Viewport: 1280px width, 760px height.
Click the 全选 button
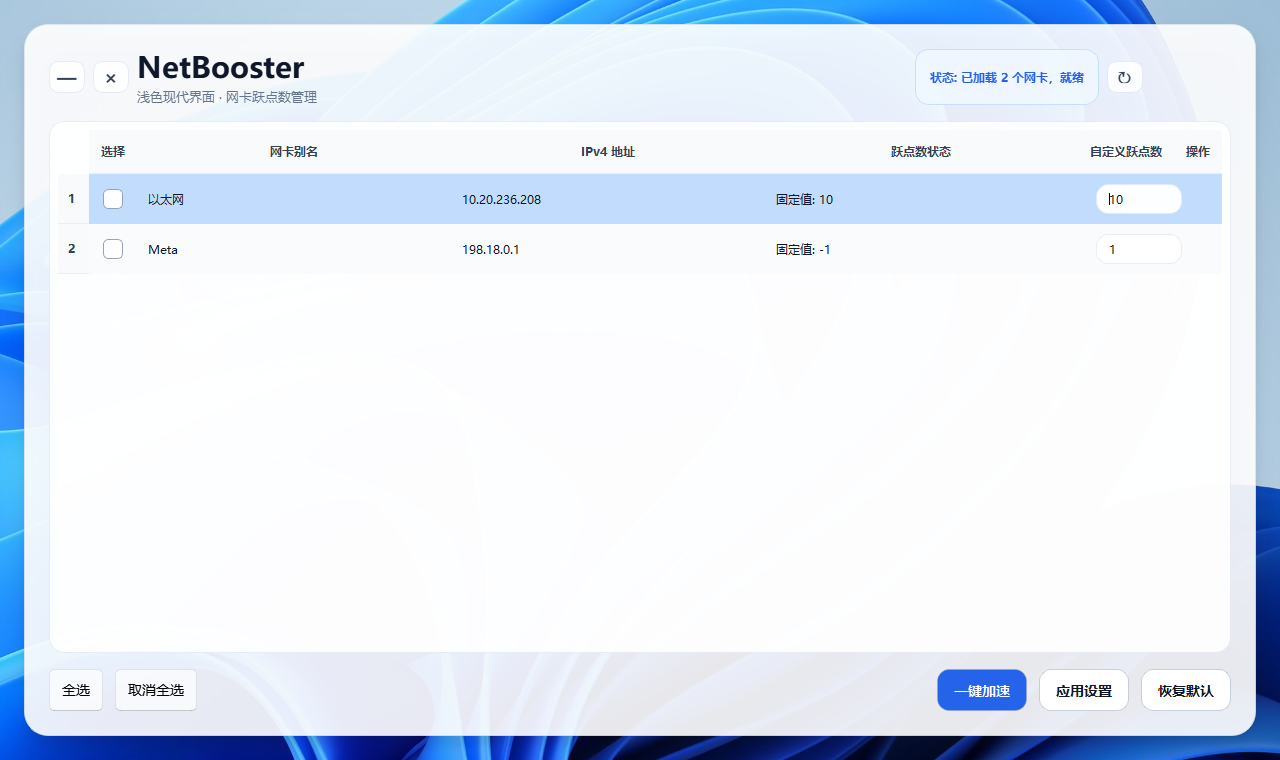(76, 690)
